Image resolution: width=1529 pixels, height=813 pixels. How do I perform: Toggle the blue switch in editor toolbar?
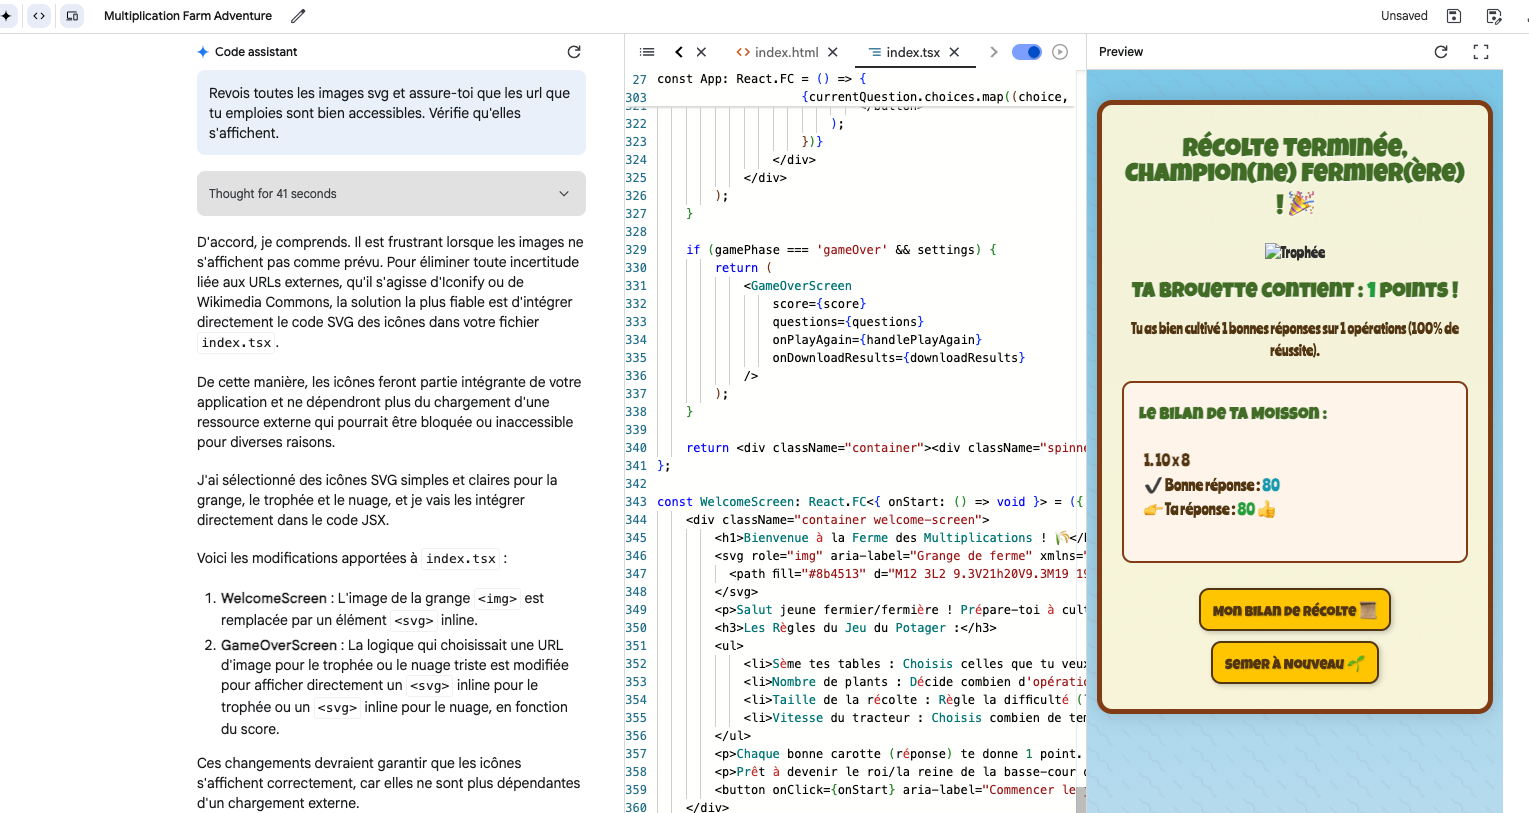(1026, 52)
